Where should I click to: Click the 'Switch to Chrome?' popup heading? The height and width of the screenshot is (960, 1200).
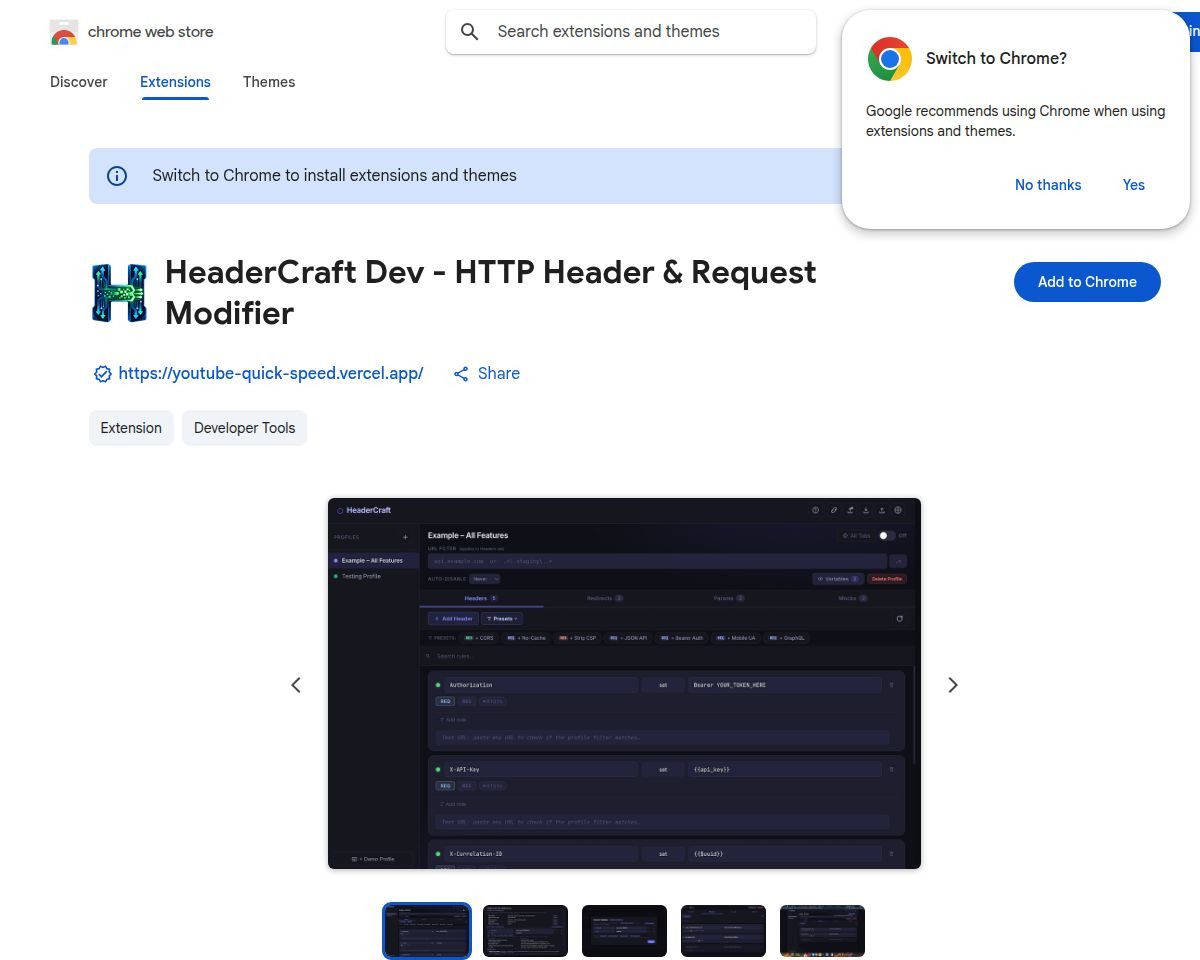point(996,59)
